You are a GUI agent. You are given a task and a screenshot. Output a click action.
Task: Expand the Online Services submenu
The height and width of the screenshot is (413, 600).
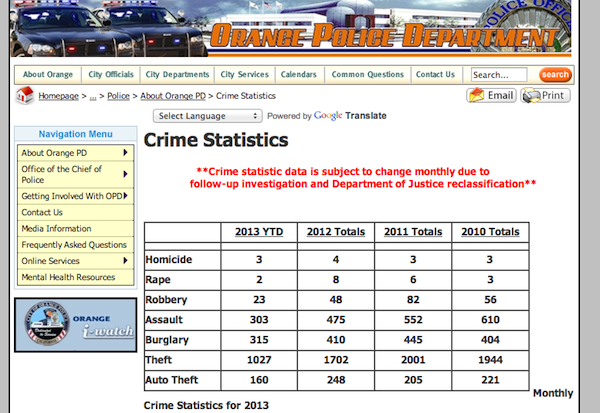[x=125, y=260]
